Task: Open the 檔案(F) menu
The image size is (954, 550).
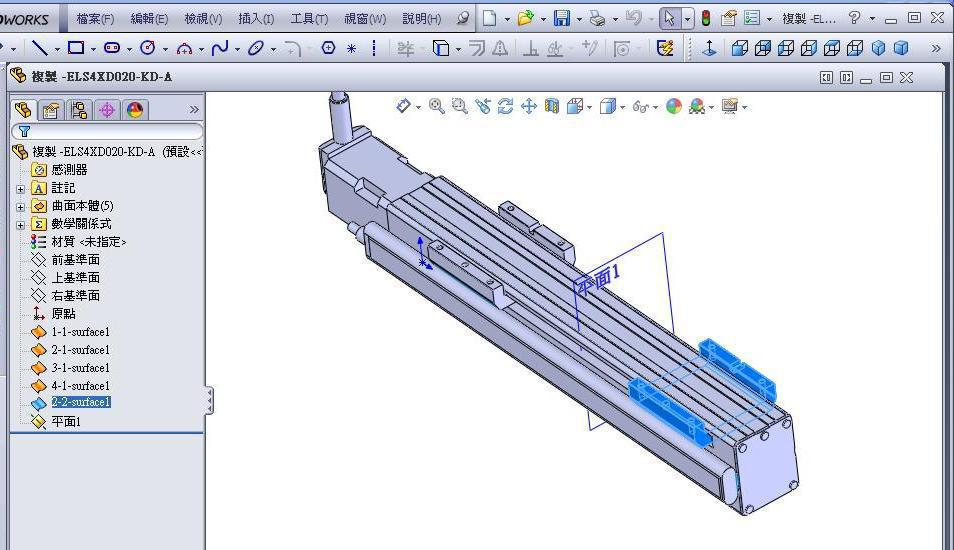Action: (x=95, y=18)
